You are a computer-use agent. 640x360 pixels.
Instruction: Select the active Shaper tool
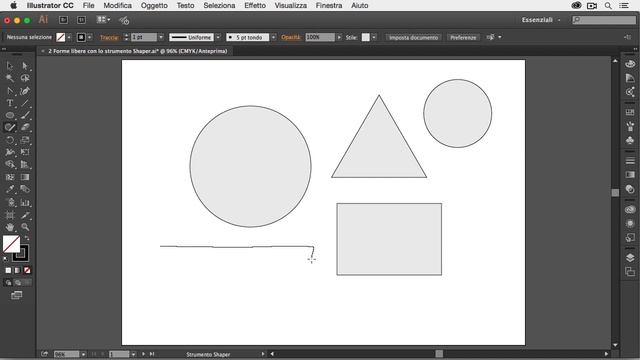[x=10, y=127]
